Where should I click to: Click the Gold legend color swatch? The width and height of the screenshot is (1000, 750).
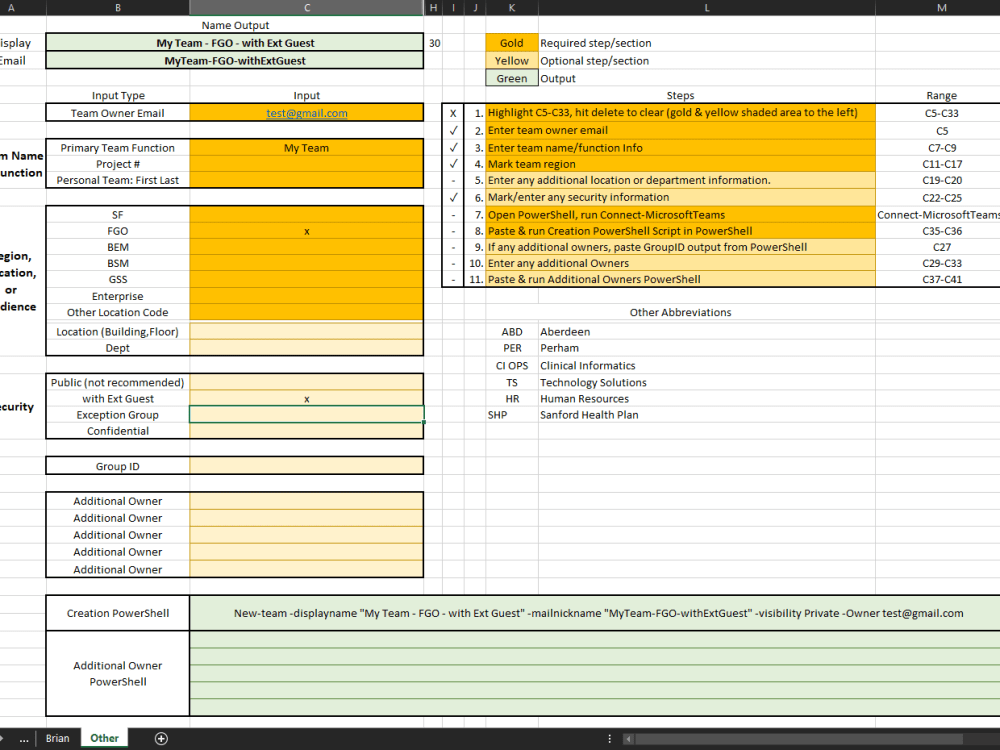coord(512,43)
